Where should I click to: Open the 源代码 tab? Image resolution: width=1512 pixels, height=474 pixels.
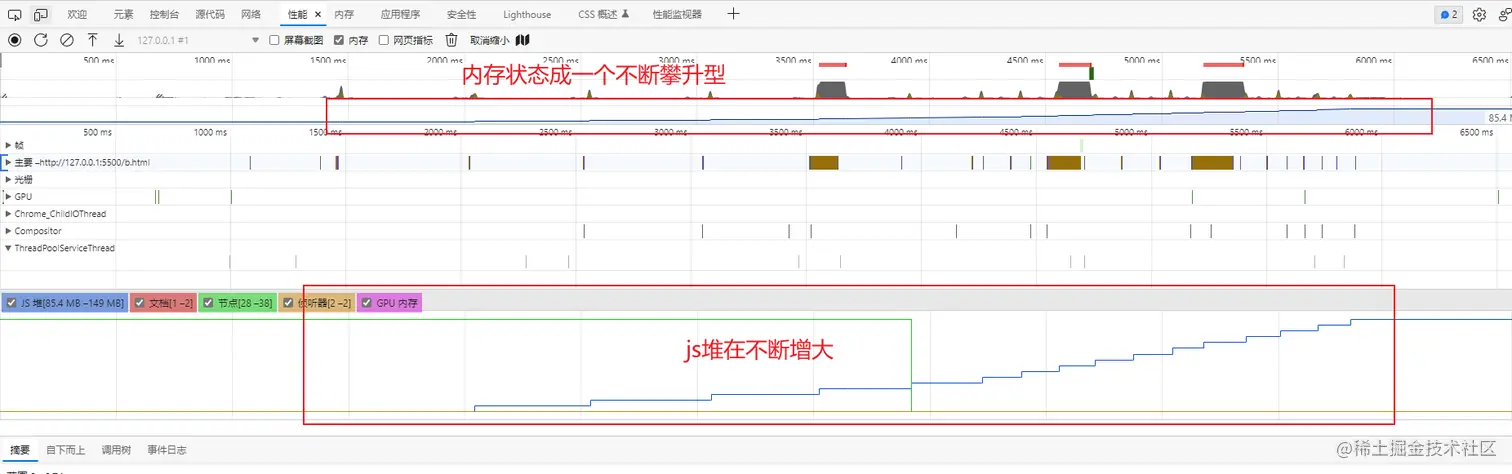pyautogui.click(x=210, y=15)
